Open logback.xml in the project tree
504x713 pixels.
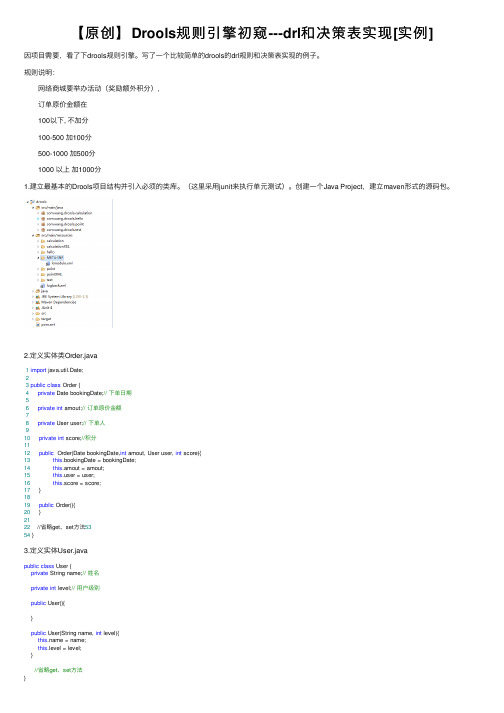(56, 286)
